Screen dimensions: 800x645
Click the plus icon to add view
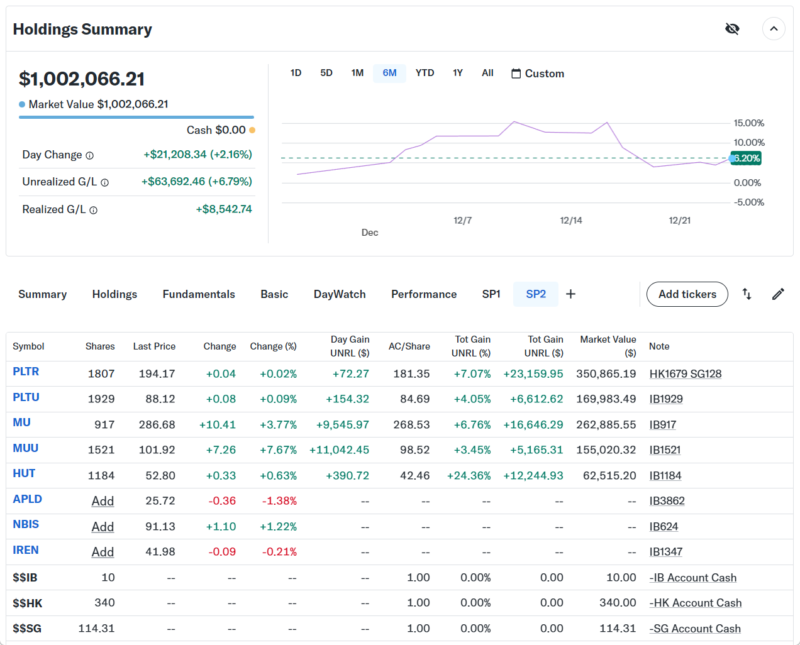click(x=571, y=294)
